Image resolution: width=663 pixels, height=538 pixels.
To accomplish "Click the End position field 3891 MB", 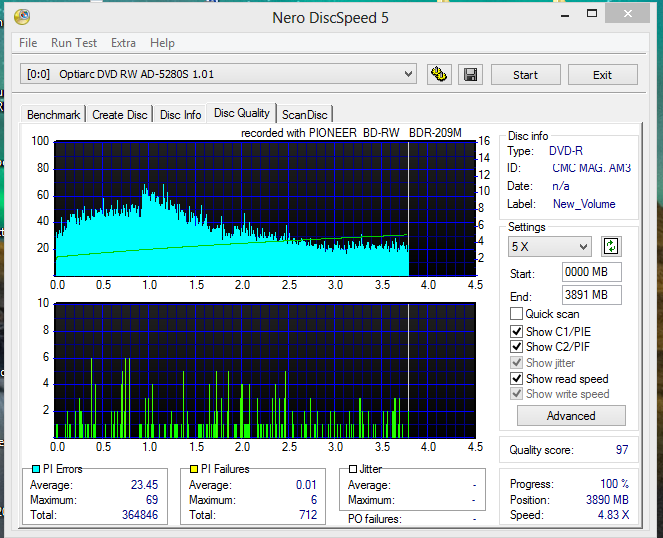I will click(x=592, y=295).
